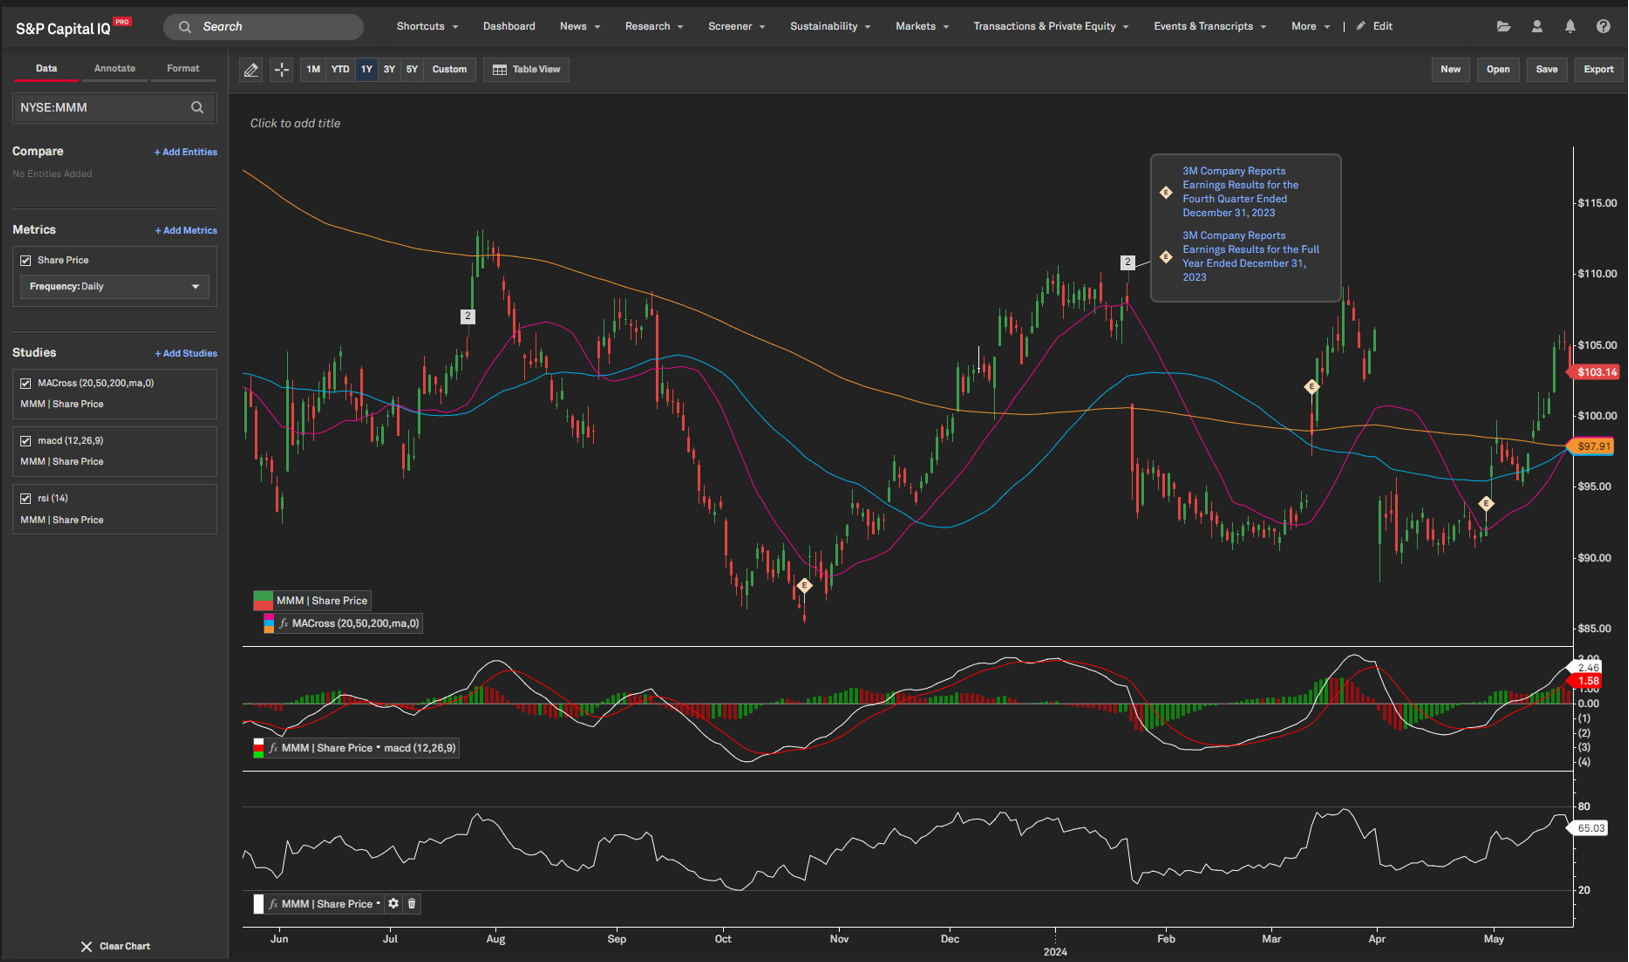The width and height of the screenshot is (1629, 962).
Task: Click the notifications bell icon
Action: [x=1570, y=27]
